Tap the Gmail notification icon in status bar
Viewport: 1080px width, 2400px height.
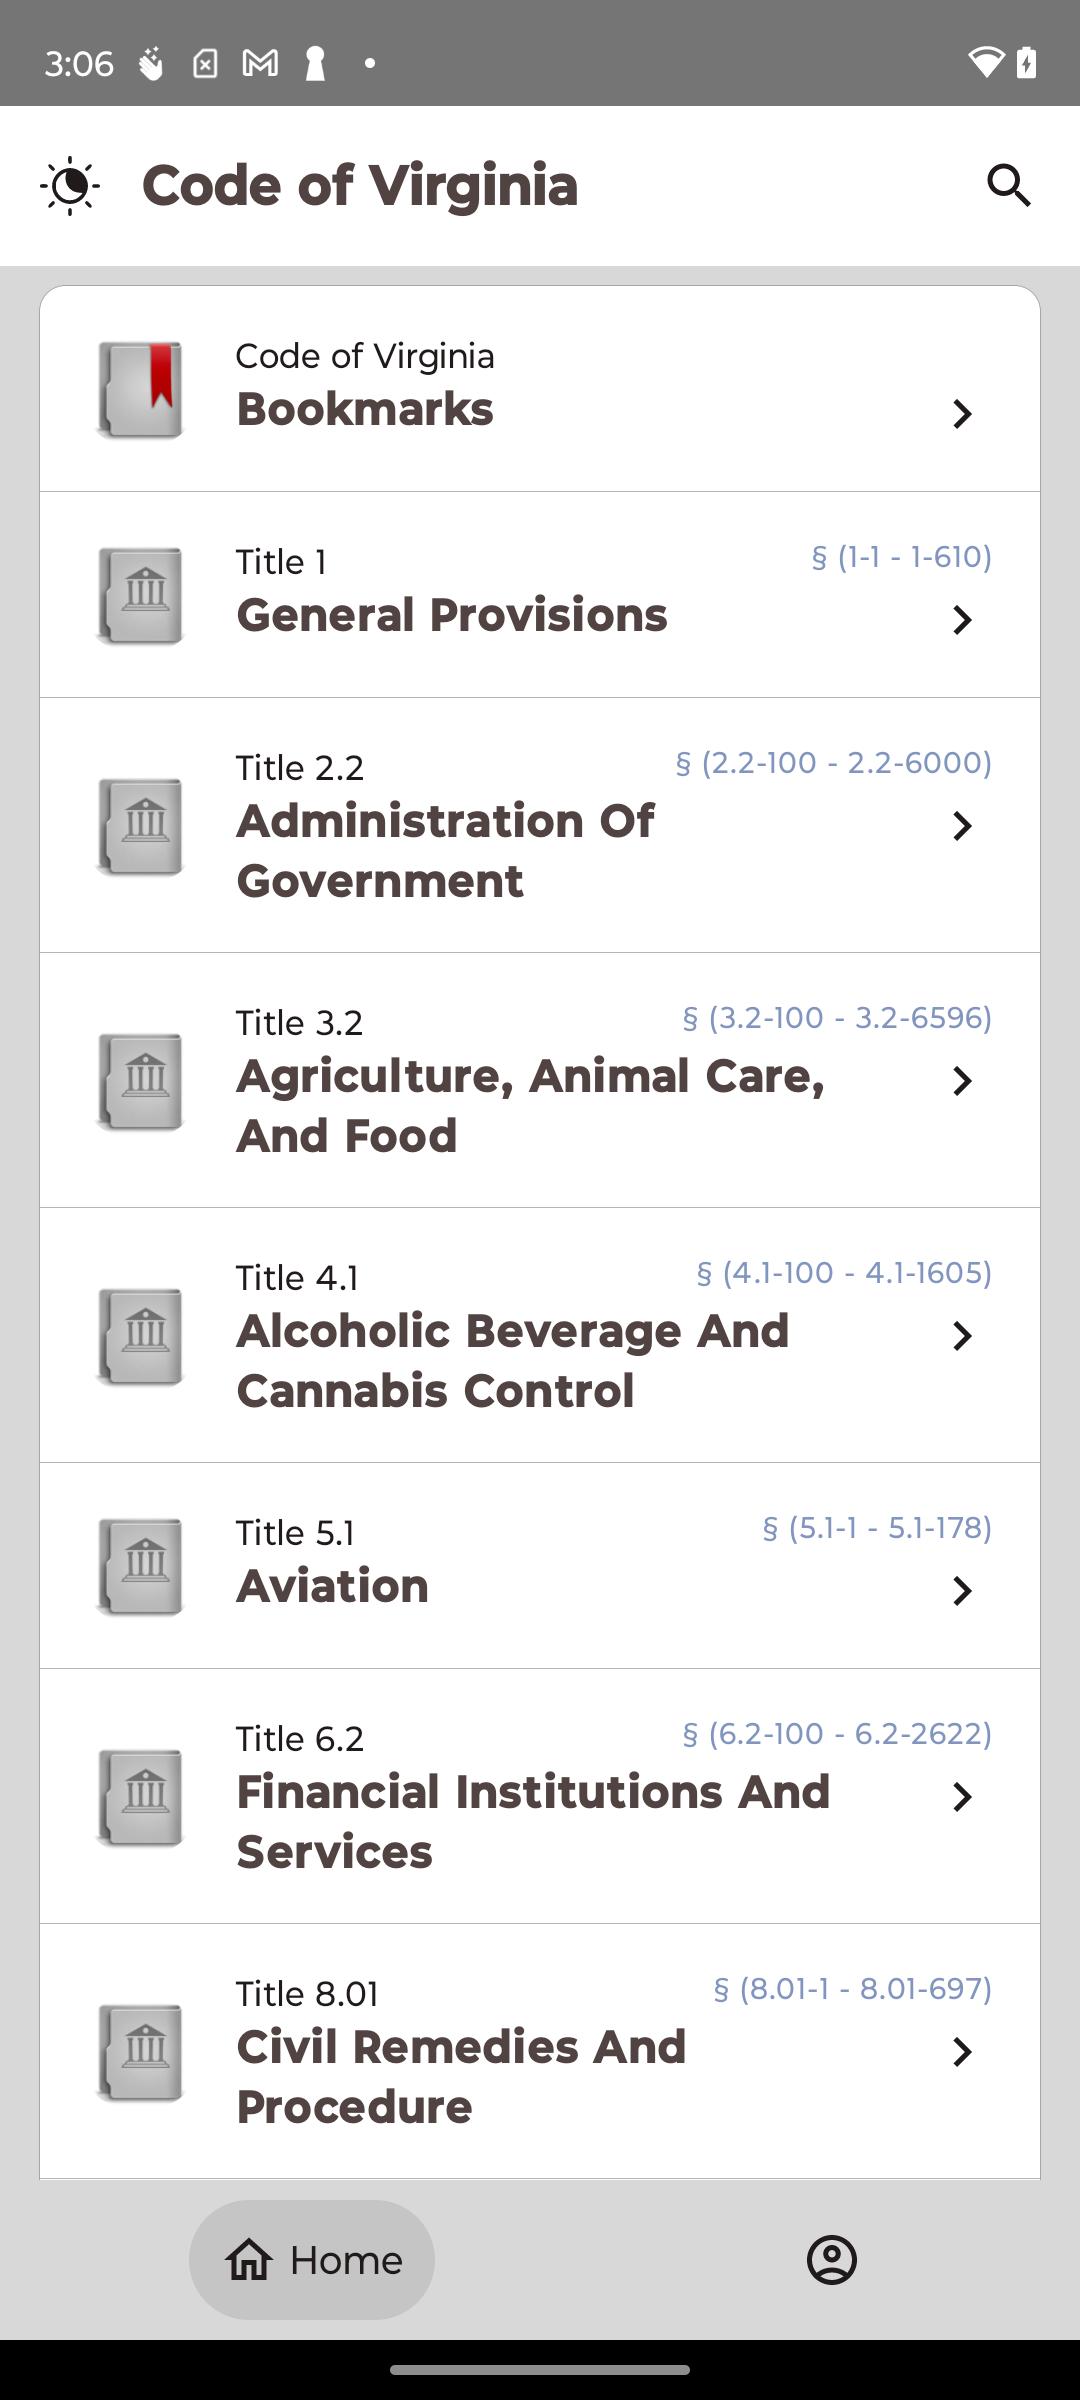[x=260, y=64]
